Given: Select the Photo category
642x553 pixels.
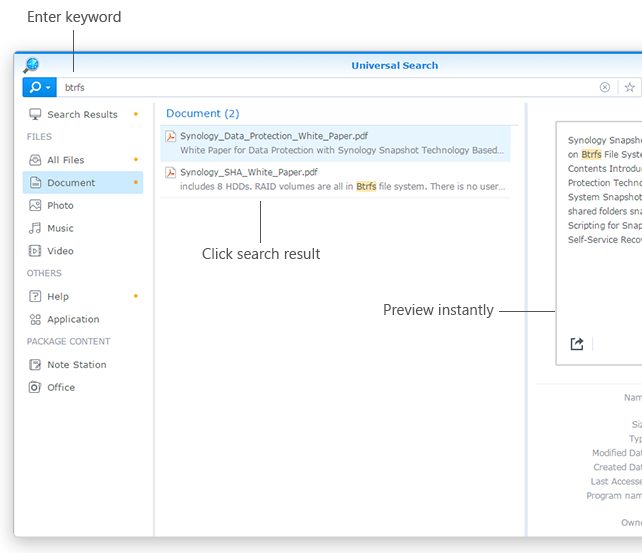Looking at the screenshot, I should tap(83, 205).
